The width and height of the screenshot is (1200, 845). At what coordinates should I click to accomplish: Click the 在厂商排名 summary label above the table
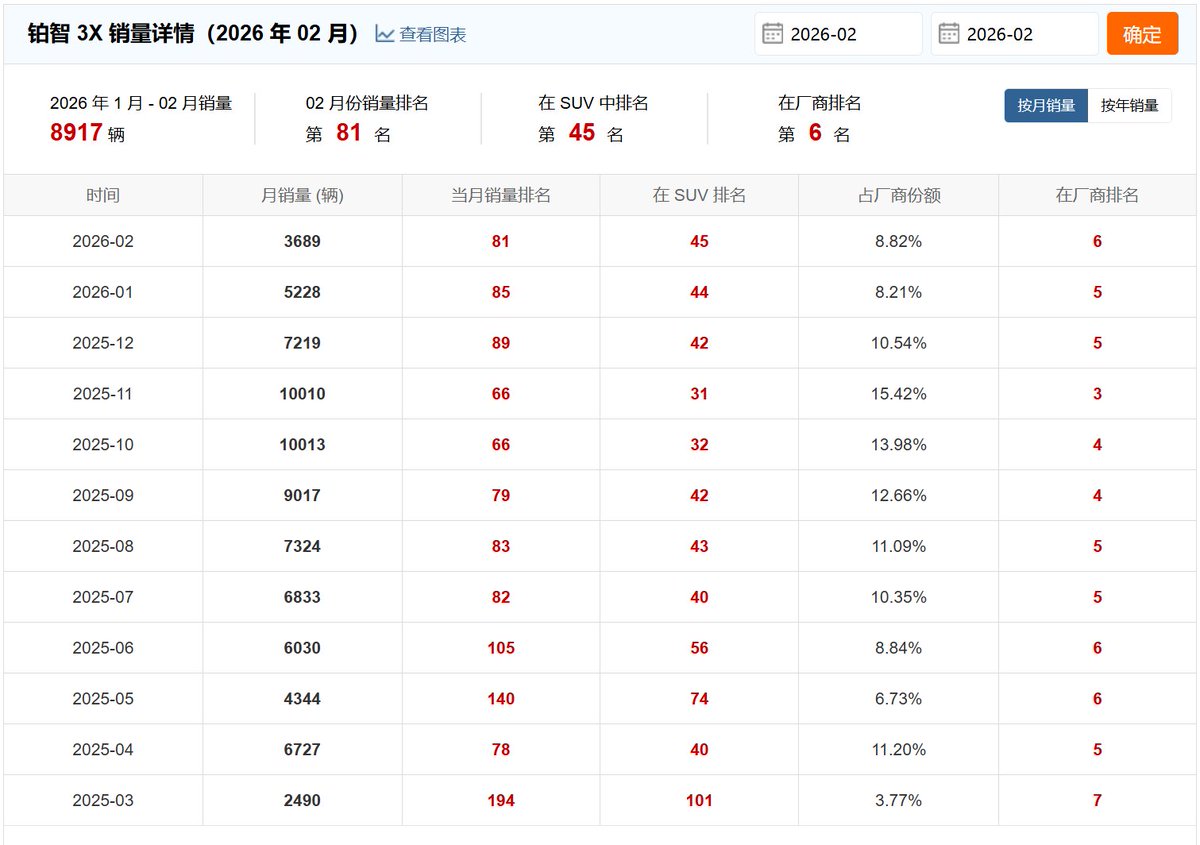[x=819, y=103]
